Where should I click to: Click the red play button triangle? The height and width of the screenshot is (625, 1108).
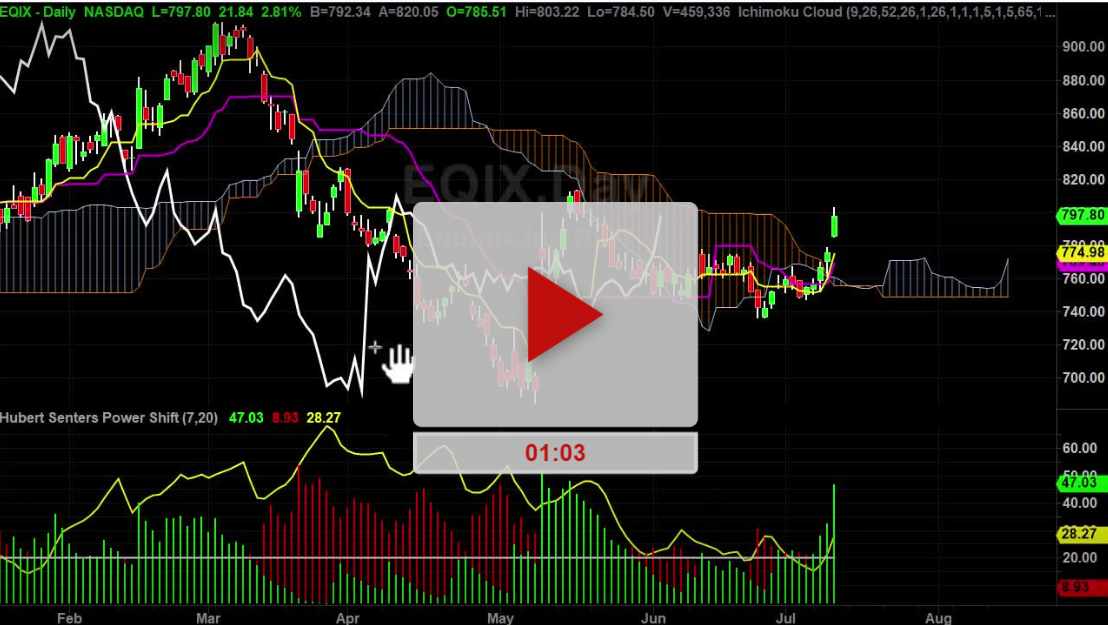(x=562, y=314)
